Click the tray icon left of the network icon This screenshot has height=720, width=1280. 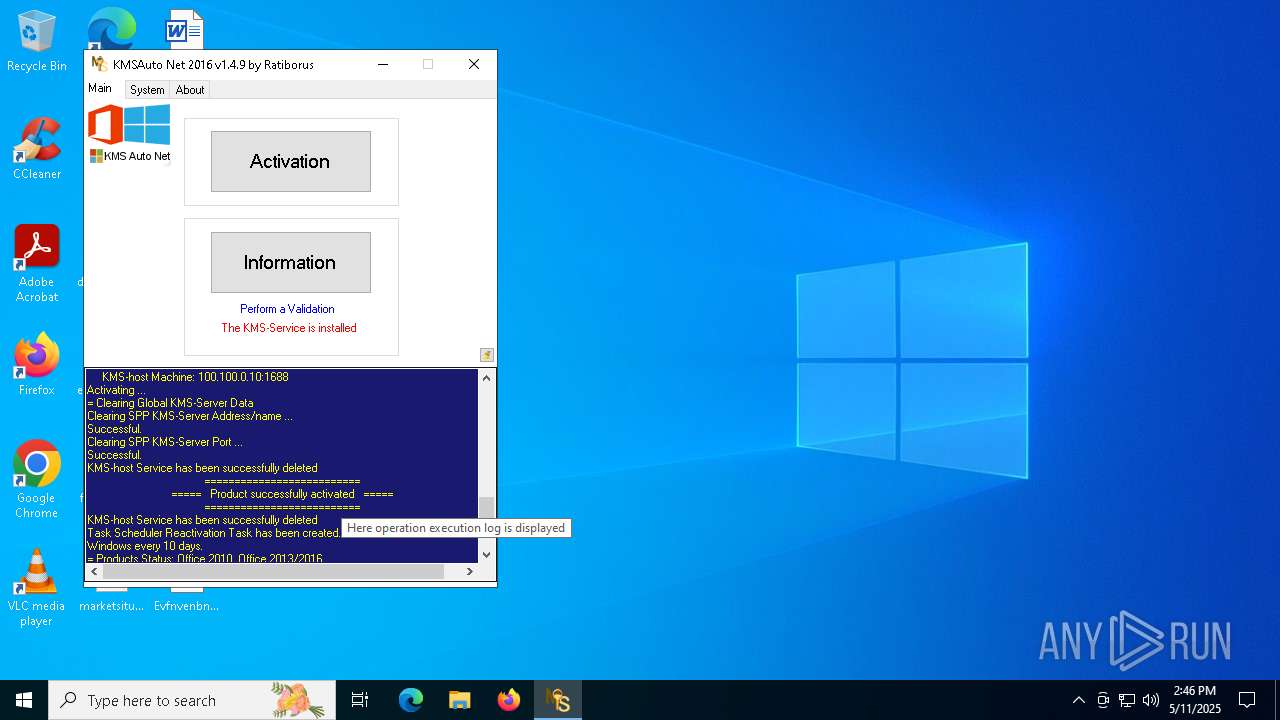tap(1103, 700)
